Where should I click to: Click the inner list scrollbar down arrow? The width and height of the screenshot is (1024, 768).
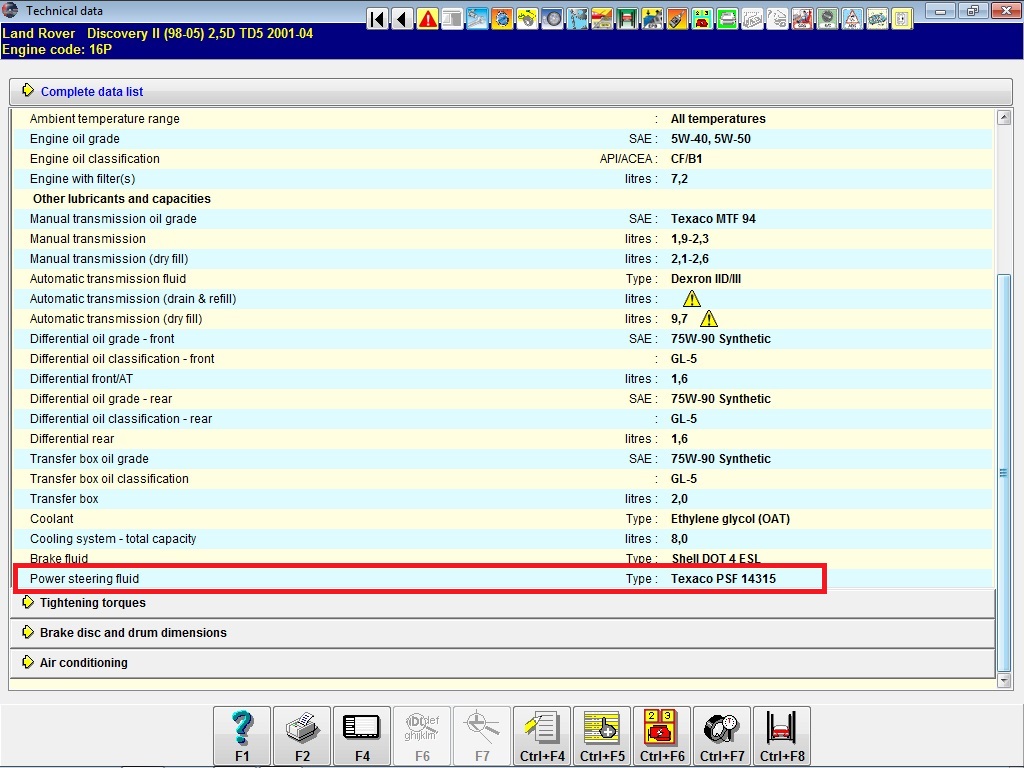click(x=1004, y=680)
